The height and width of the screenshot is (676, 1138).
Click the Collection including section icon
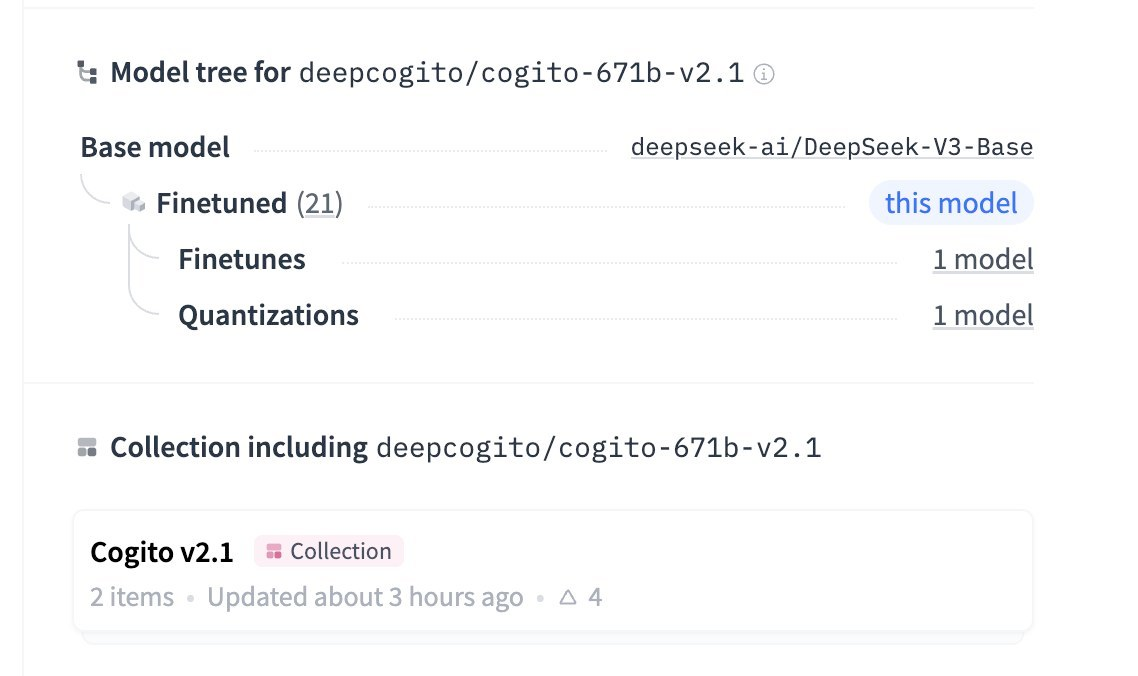point(87,447)
